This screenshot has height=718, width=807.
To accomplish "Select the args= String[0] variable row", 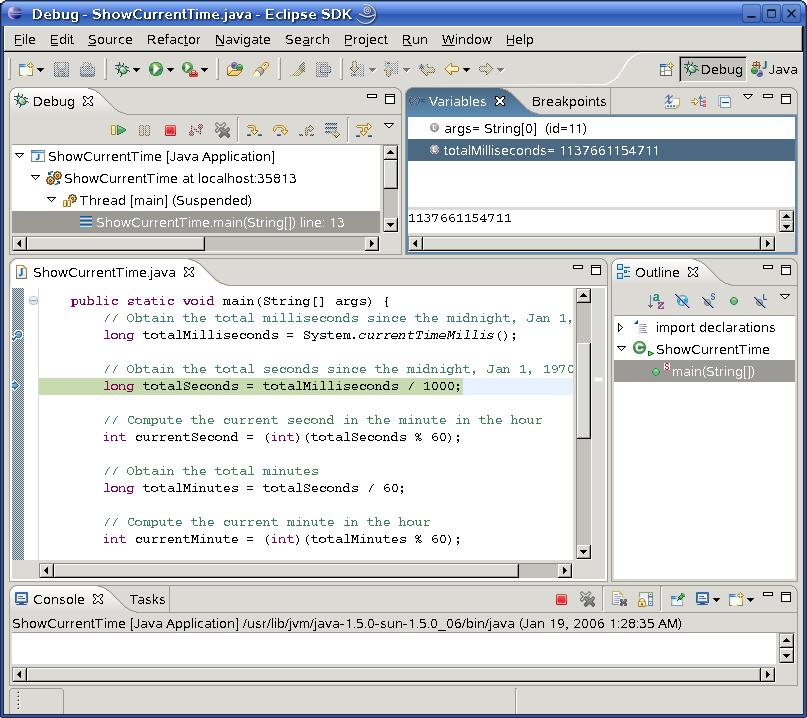I will click(x=601, y=128).
